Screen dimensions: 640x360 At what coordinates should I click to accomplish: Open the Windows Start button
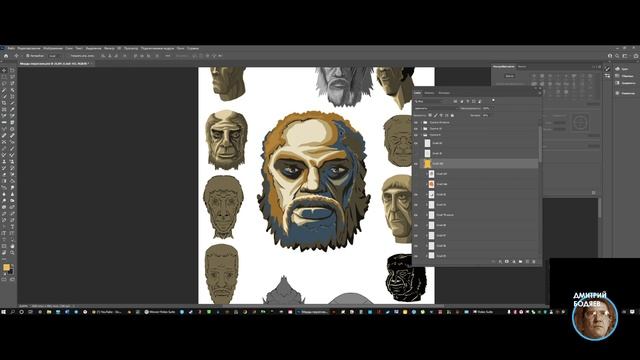pos(4,312)
